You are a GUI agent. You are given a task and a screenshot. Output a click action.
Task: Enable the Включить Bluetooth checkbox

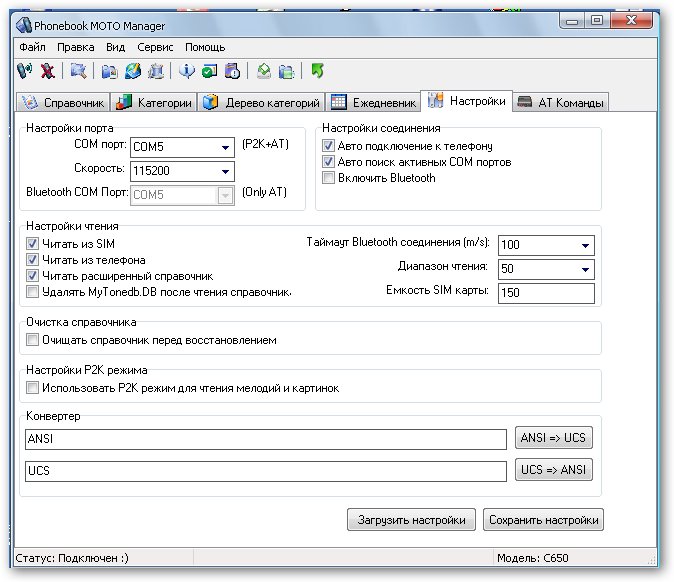[x=328, y=178]
